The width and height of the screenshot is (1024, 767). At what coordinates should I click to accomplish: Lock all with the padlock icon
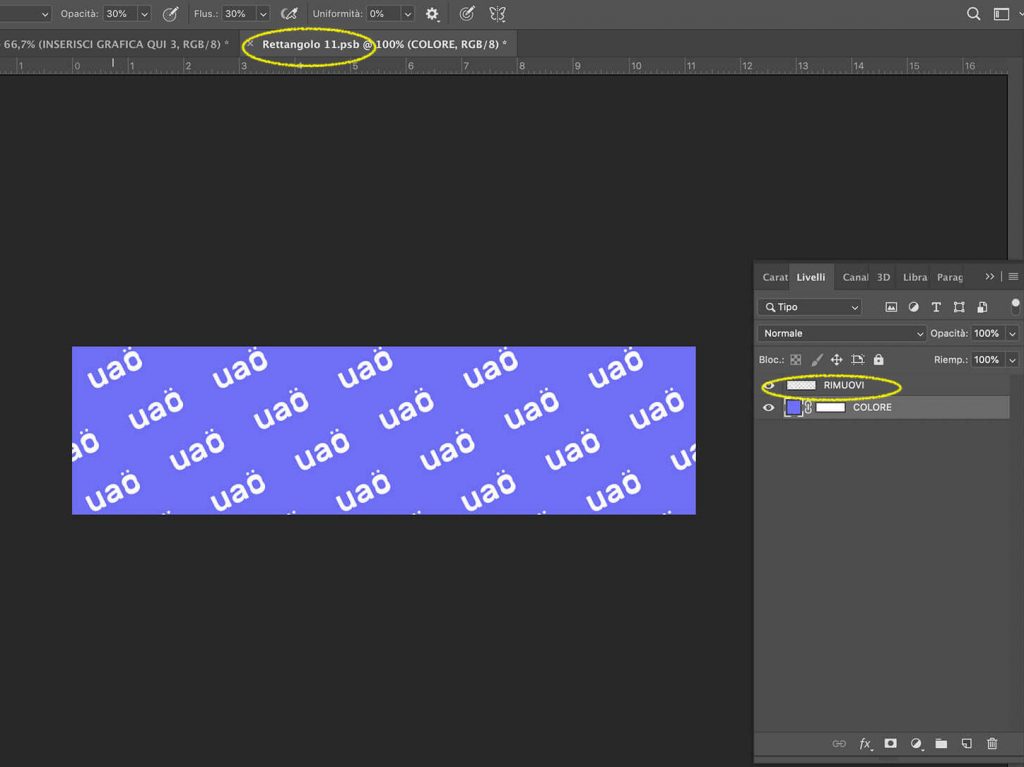(878, 360)
